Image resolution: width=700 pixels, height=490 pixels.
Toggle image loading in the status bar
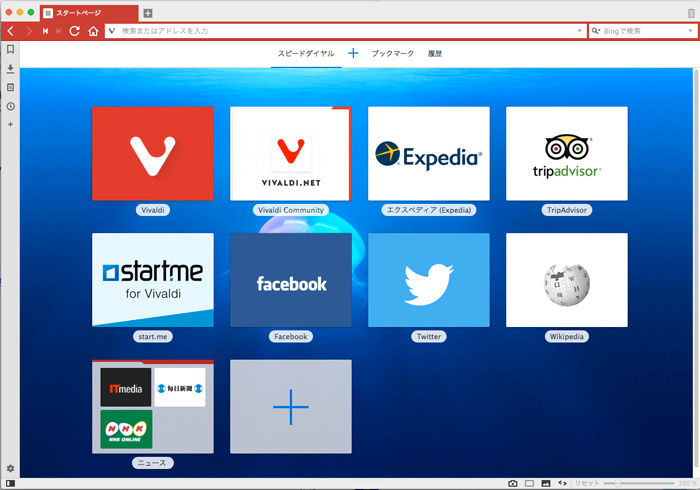[546, 483]
